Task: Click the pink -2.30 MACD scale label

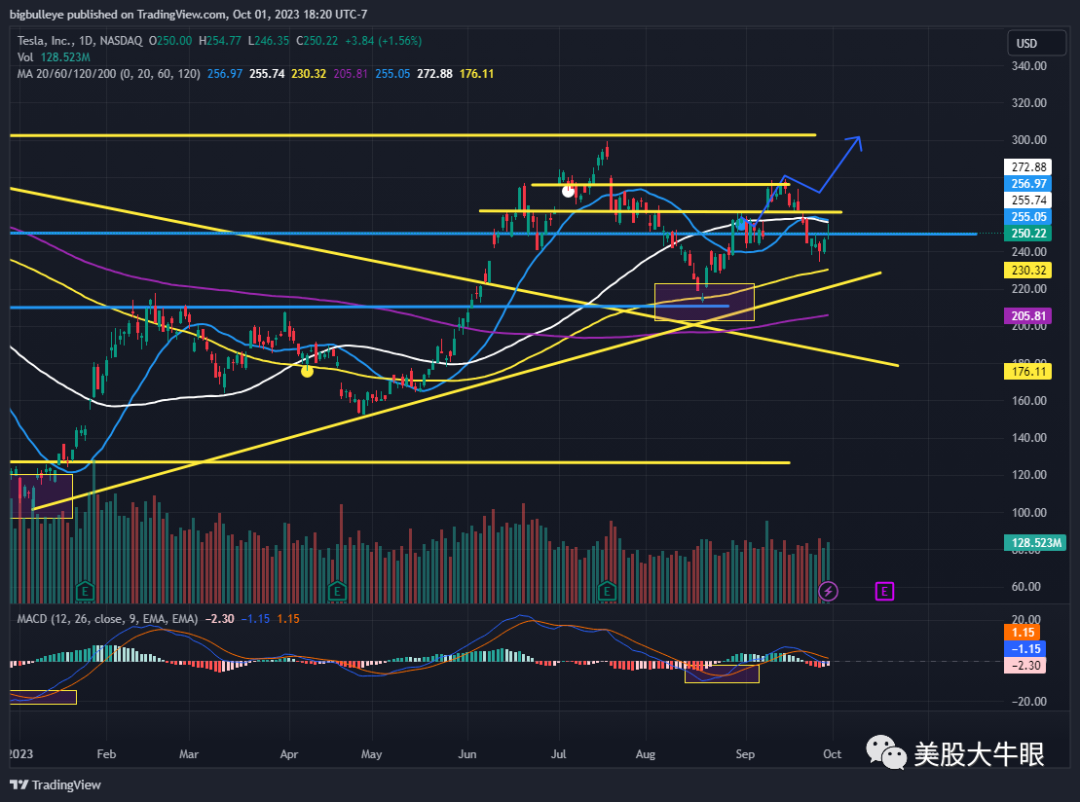Action: tap(1025, 666)
